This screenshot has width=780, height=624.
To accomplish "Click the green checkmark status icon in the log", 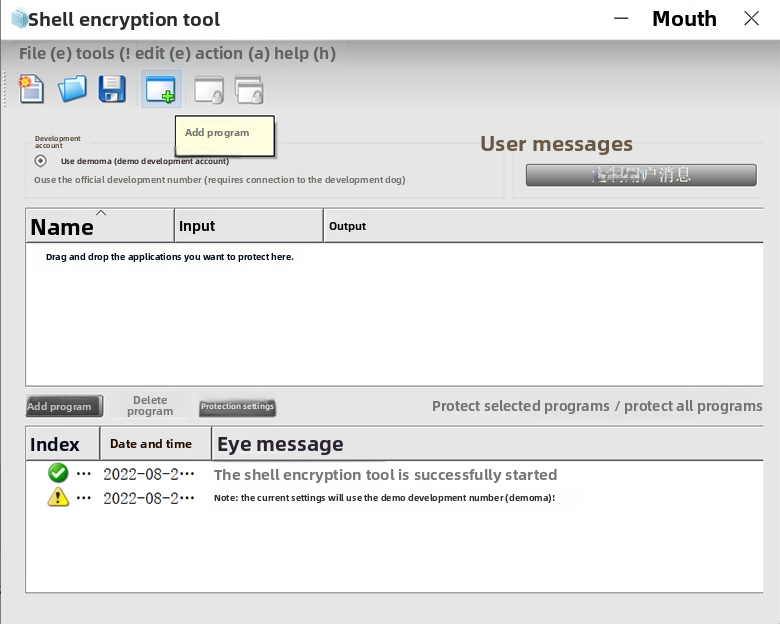I will [58, 473].
